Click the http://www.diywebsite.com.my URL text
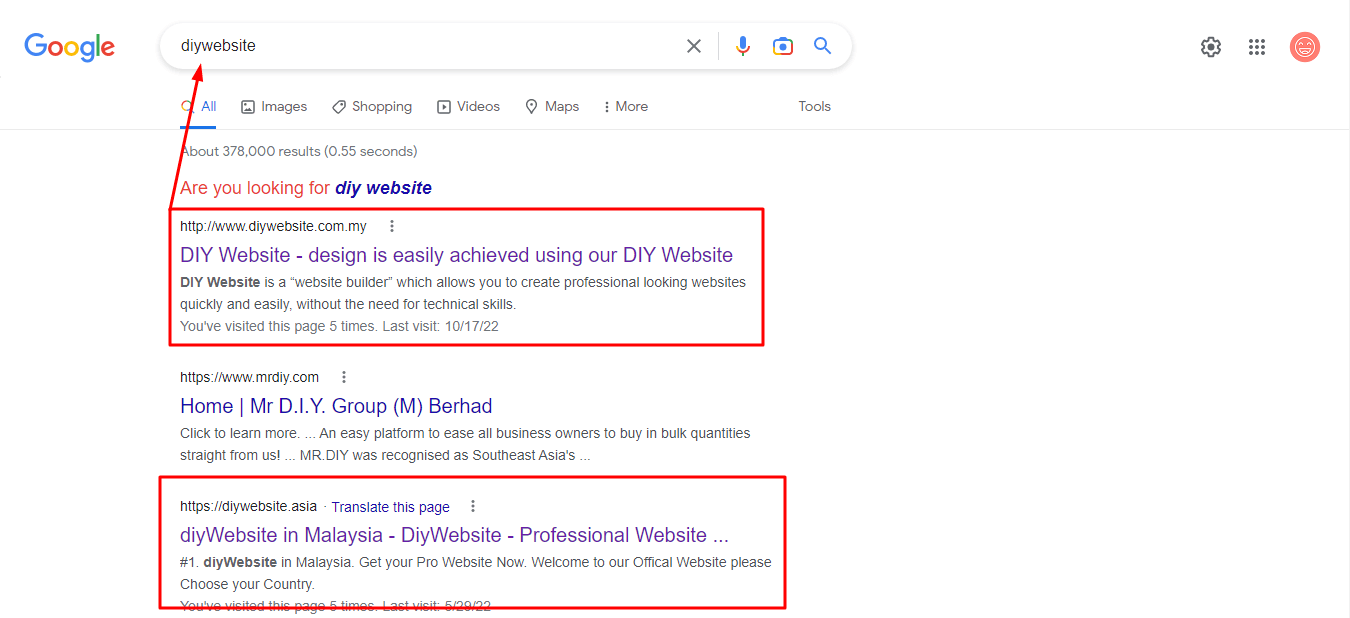1350x618 pixels. coord(273,226)
